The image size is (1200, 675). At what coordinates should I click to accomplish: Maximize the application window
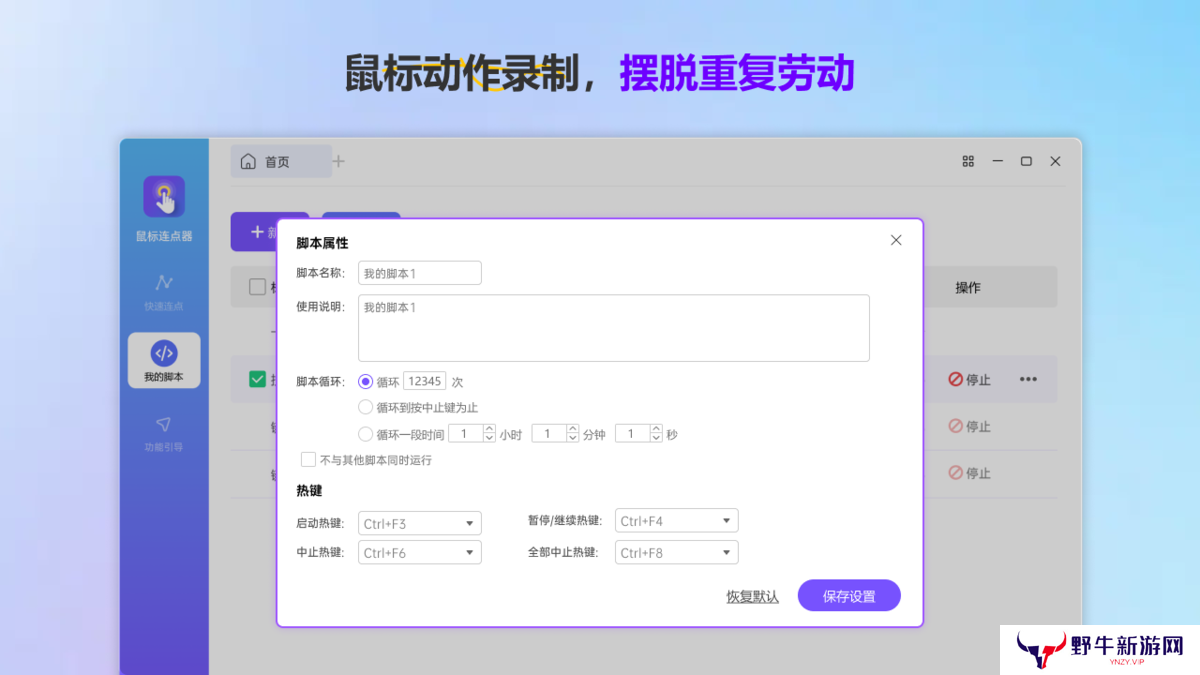click(1026, 161)
